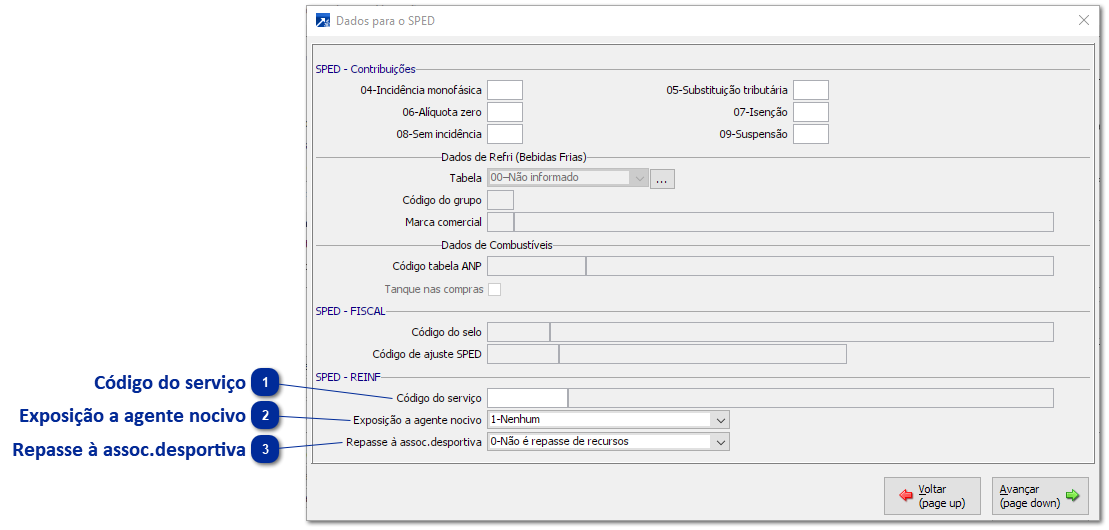Image resolution: width=1109 pixels, height=530 pixels.
Task: Click the 04-Incidência monofásica field
Action: coord(504,90)
